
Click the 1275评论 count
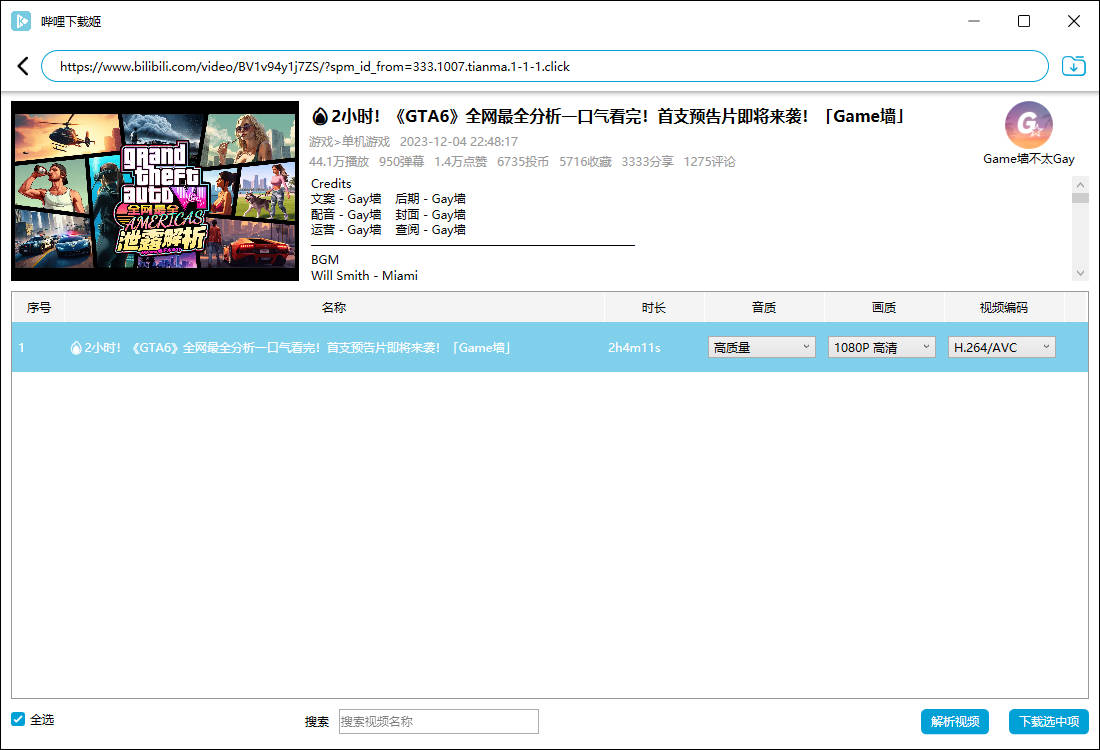710,161
